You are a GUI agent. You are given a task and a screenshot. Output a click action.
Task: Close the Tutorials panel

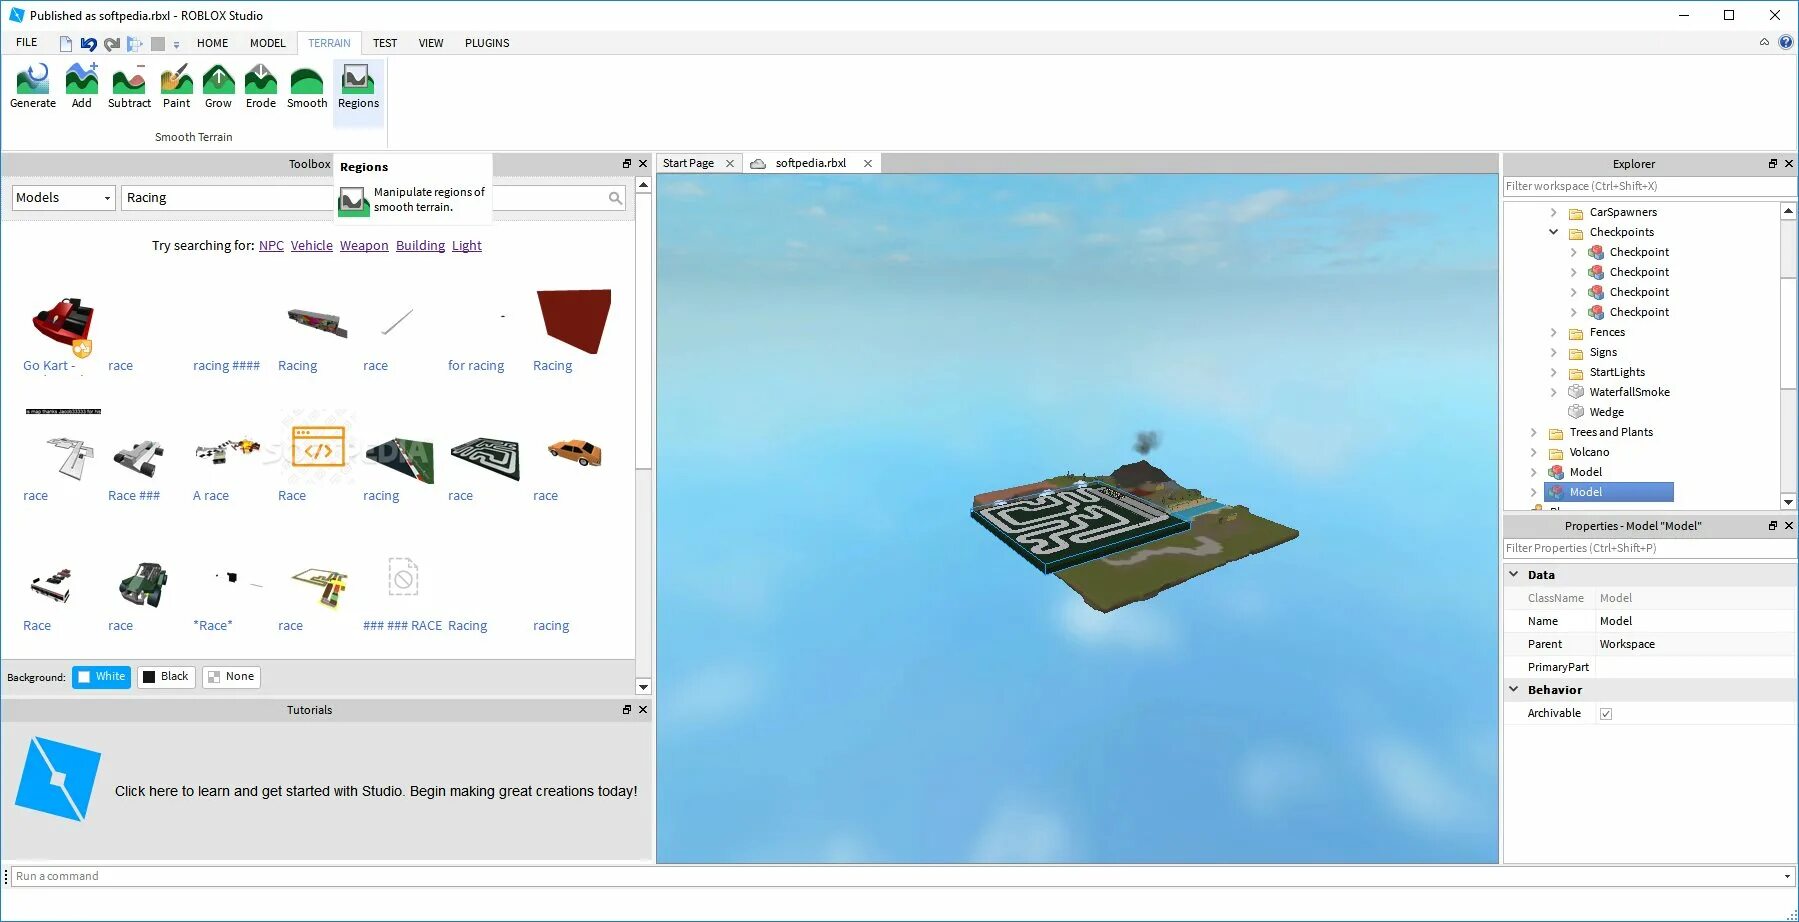click(643, 710)
